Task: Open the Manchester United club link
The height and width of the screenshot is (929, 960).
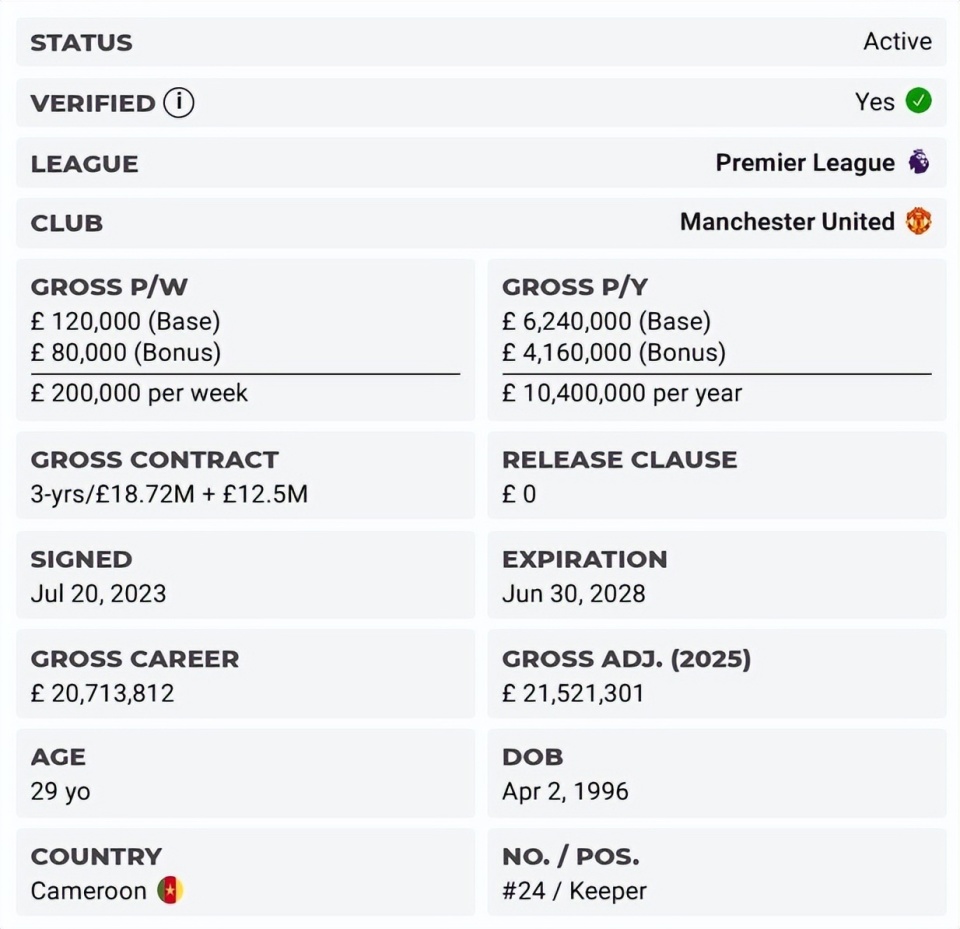Action: coord(787,222)
